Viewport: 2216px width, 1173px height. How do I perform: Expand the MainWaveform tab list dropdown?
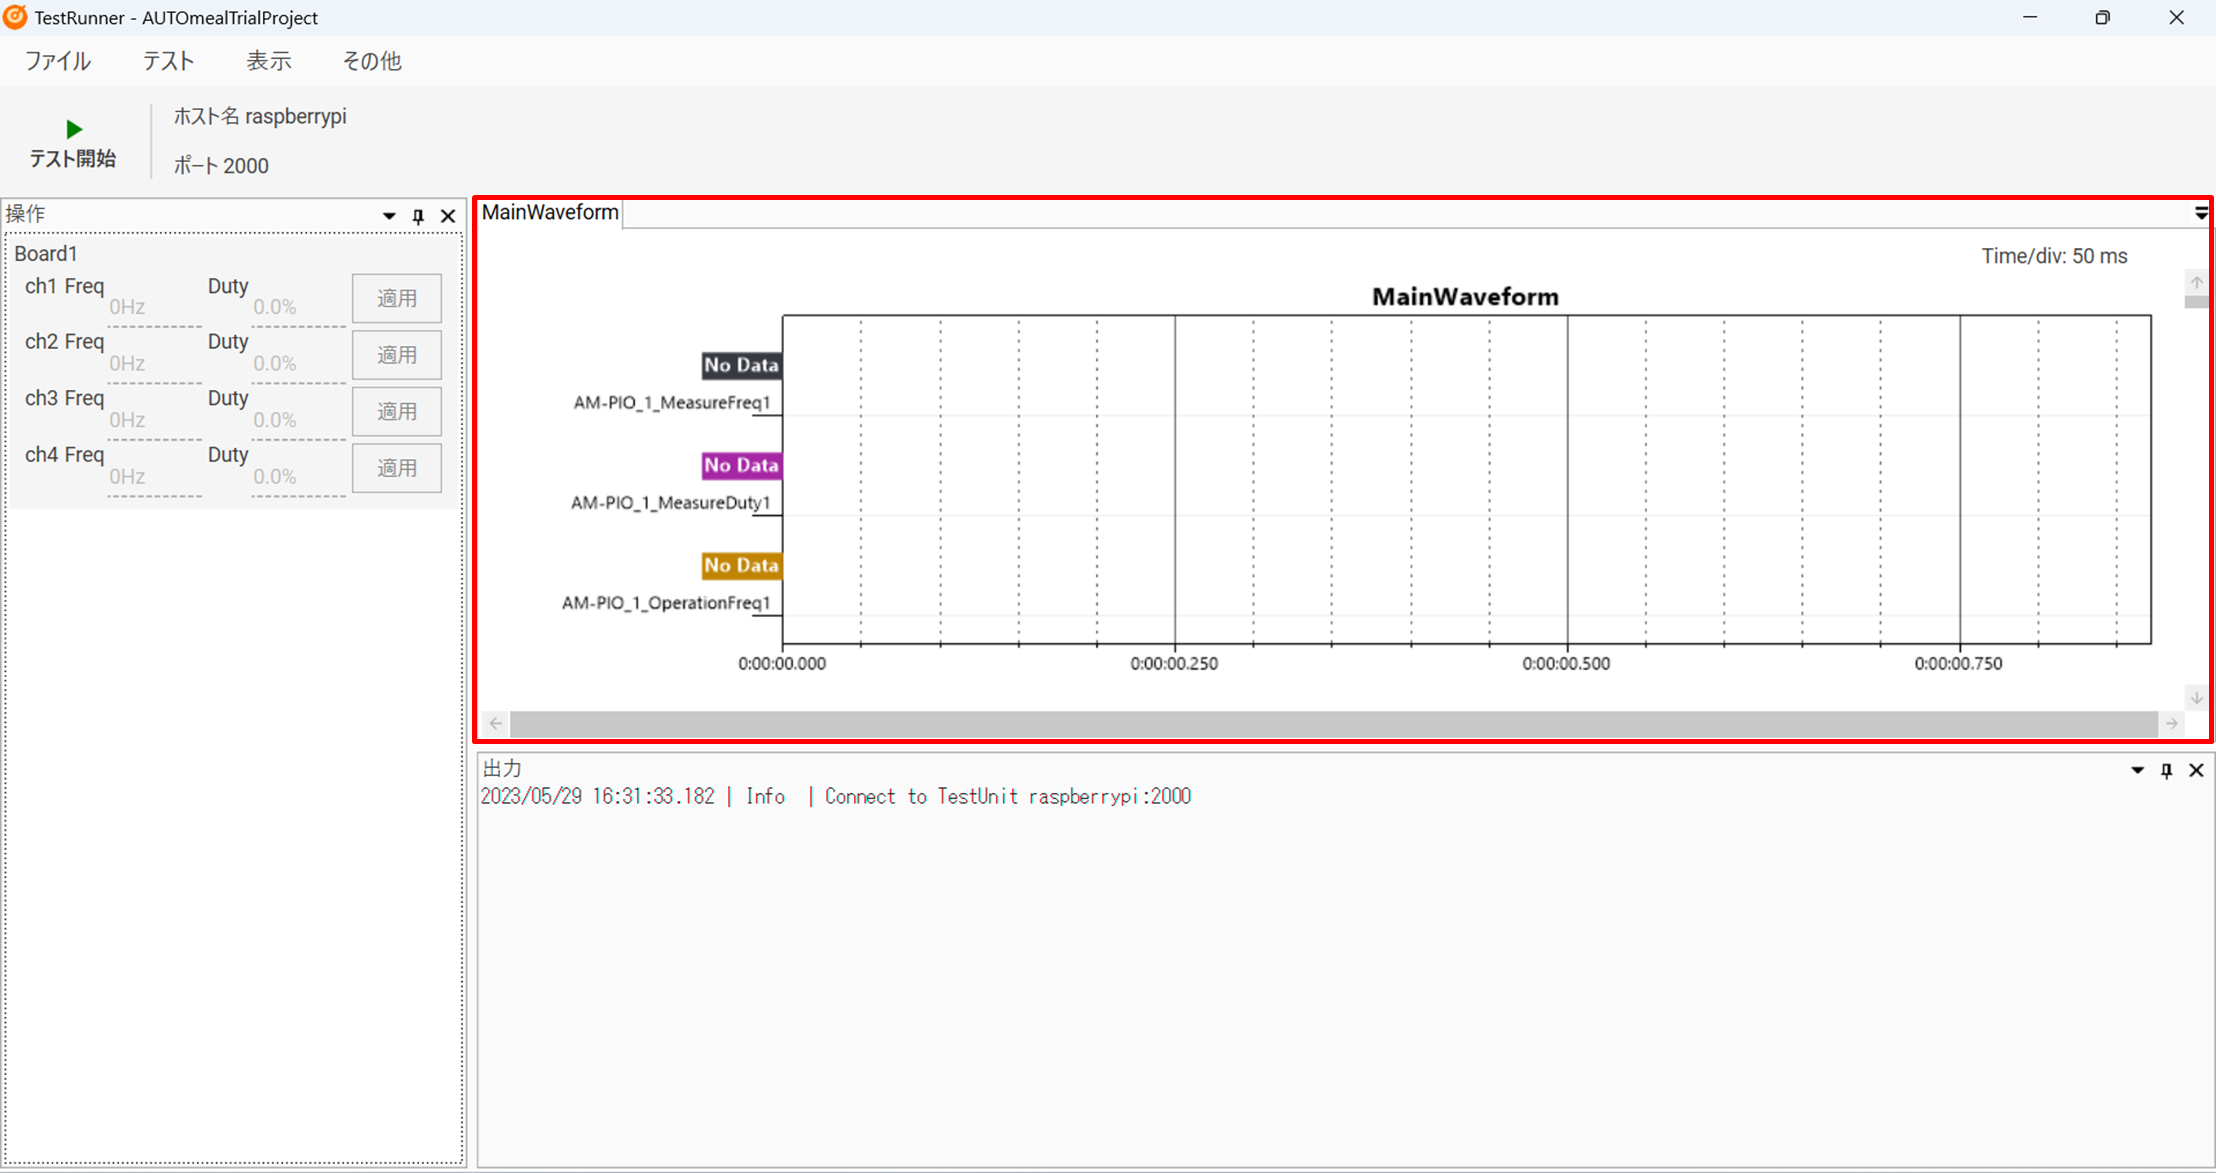(x=2200, y=213)
